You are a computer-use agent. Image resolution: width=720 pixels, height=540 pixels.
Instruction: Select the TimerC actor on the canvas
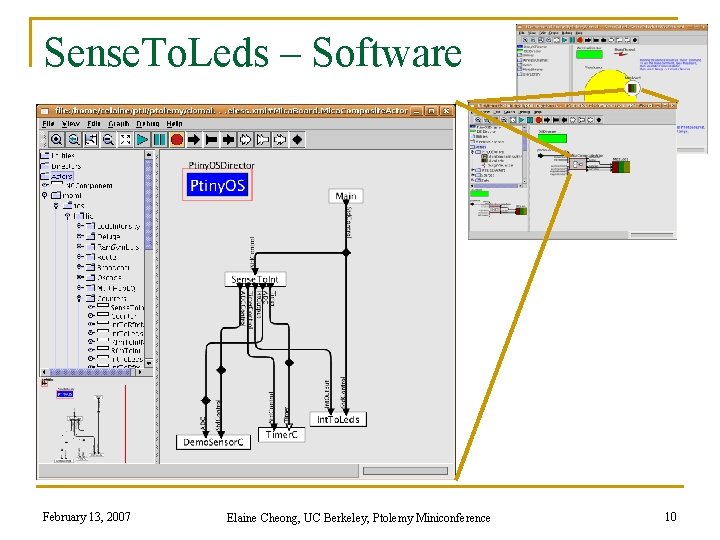click(281, 434)
